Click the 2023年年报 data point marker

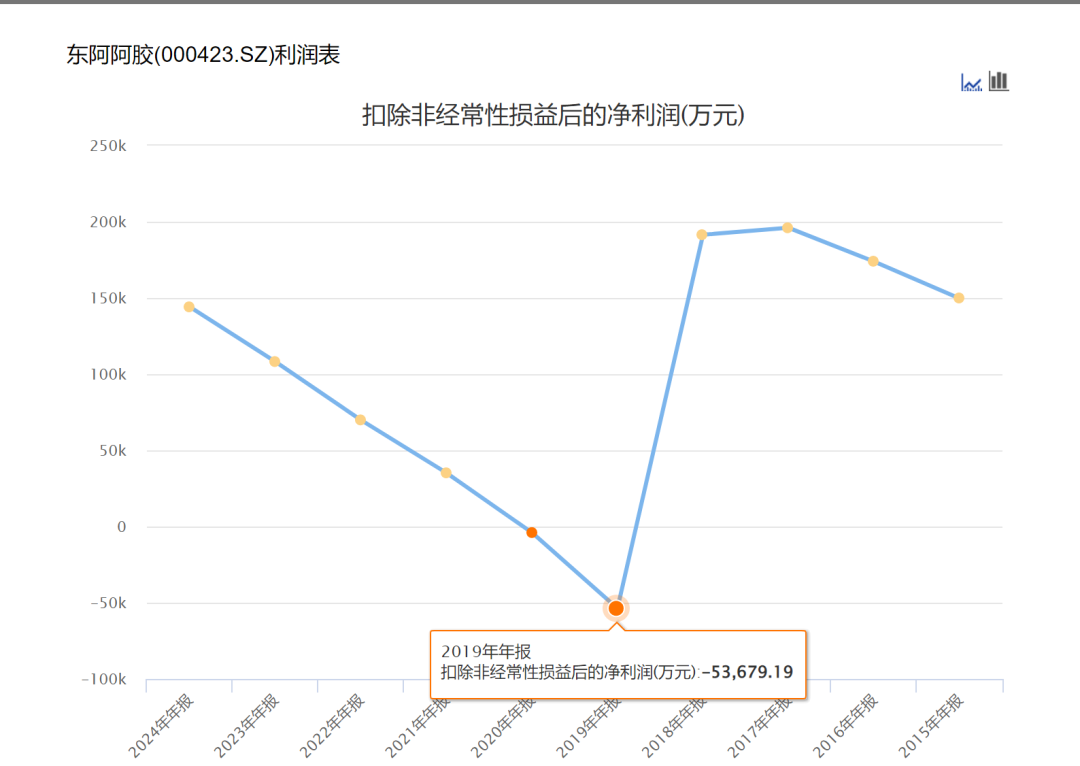point(274,360)
